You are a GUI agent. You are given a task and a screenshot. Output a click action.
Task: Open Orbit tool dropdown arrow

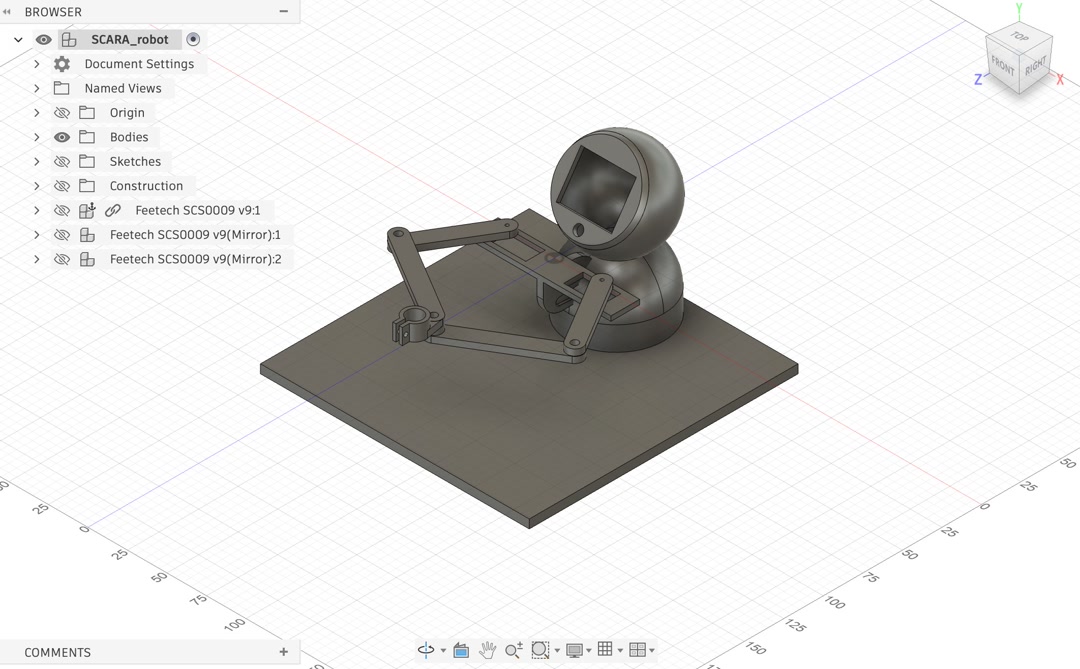[443, 650]
